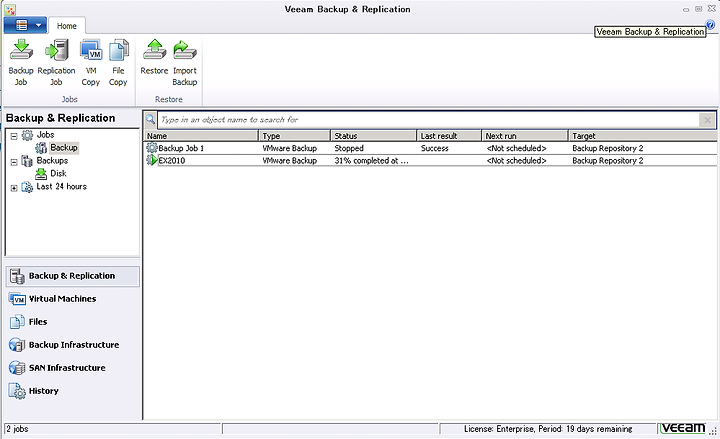The image size is (720, 439).
Task: Start a File Copy job
Action: point(118,63)
